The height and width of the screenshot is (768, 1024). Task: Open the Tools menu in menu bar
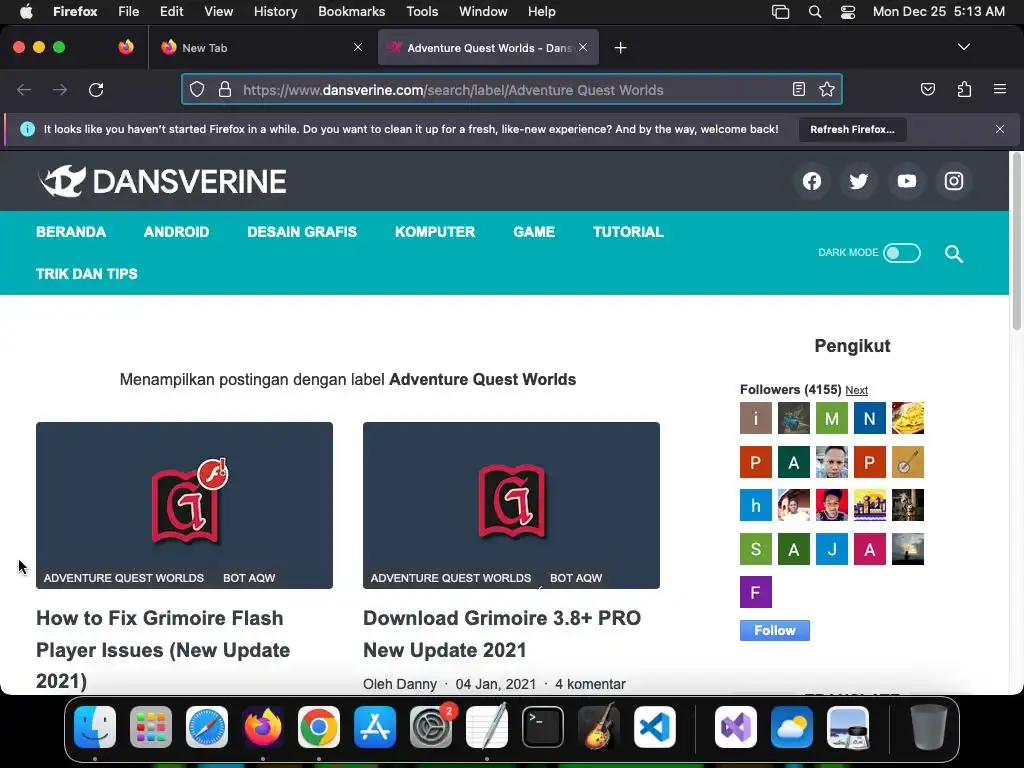(422, 11)
